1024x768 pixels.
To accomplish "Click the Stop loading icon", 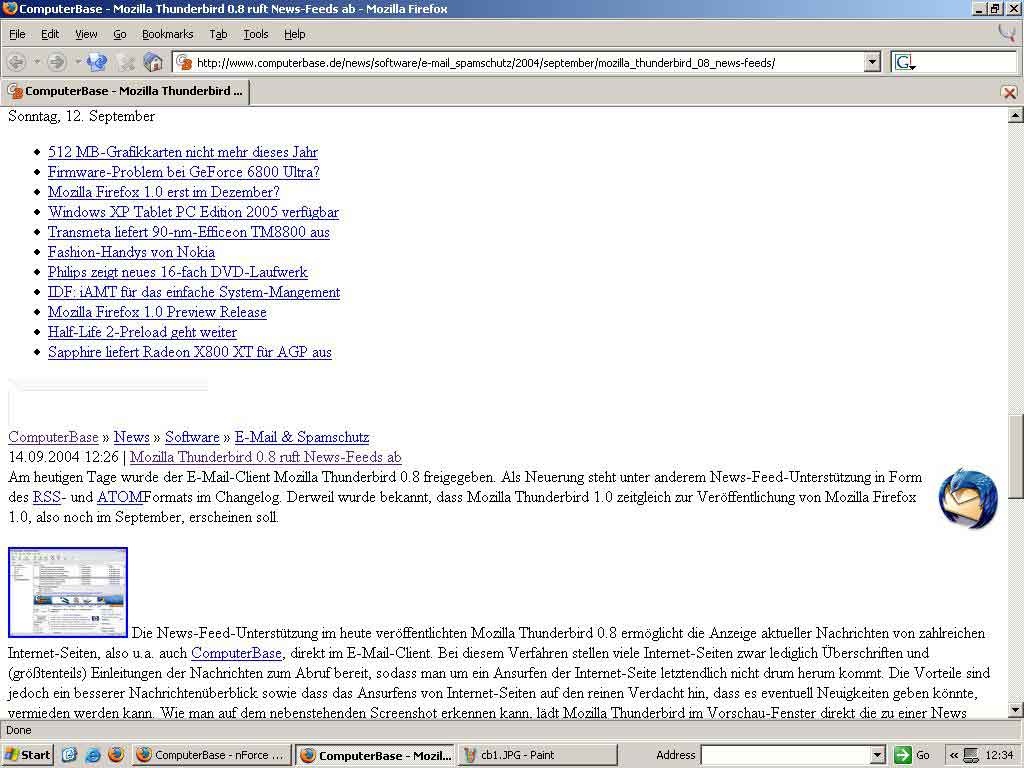I will pyautogui.click(x=125, y=63).
